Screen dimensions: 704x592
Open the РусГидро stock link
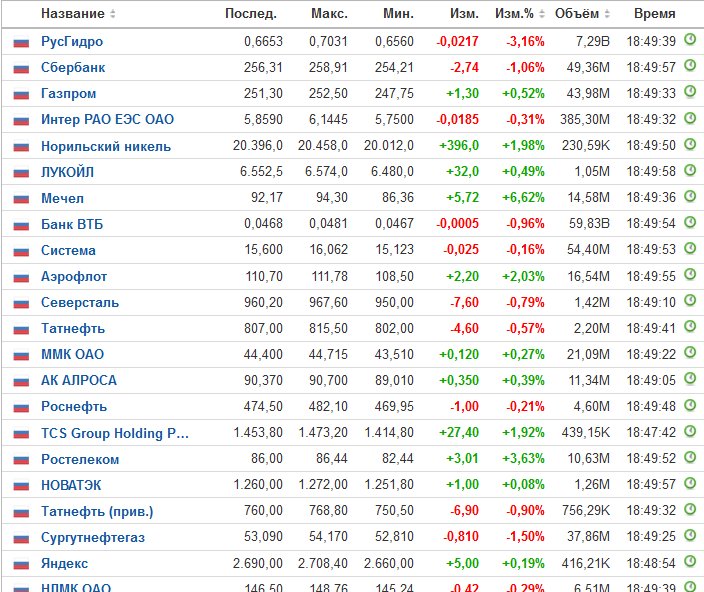pyautogui.click(x=72, y=42)
